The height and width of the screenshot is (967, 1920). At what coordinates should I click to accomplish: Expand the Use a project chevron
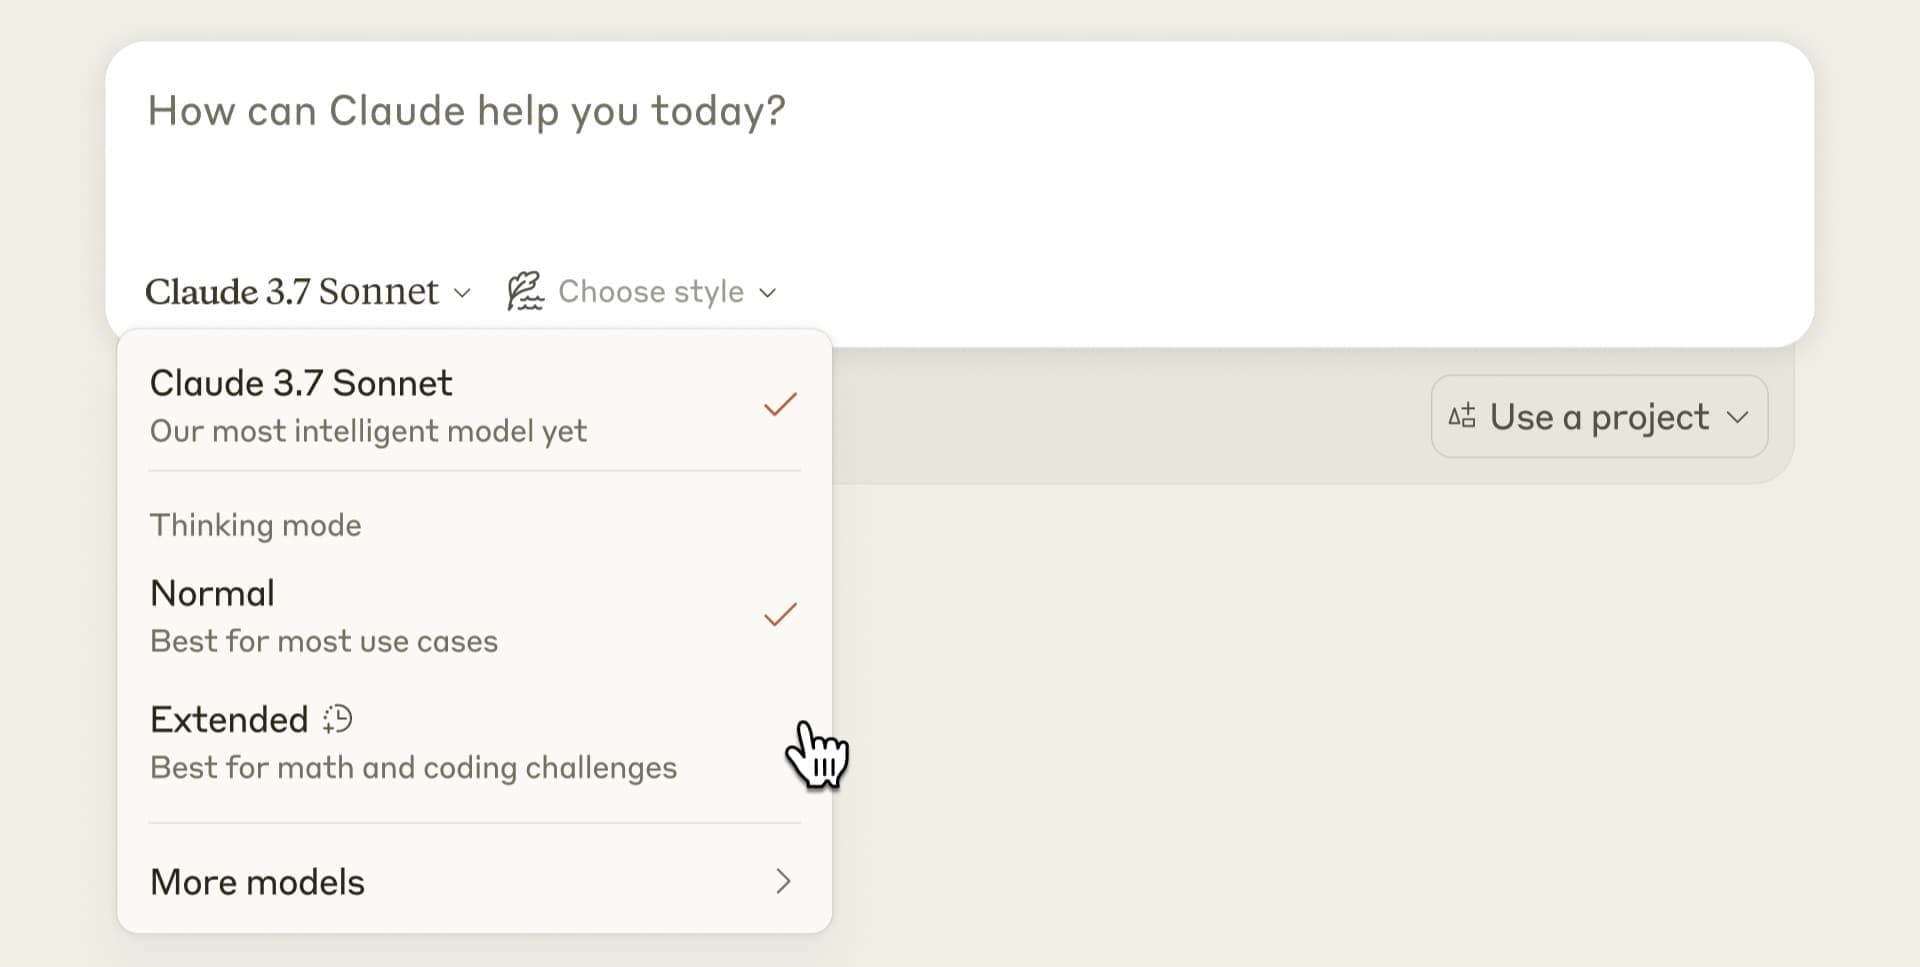1738,417
